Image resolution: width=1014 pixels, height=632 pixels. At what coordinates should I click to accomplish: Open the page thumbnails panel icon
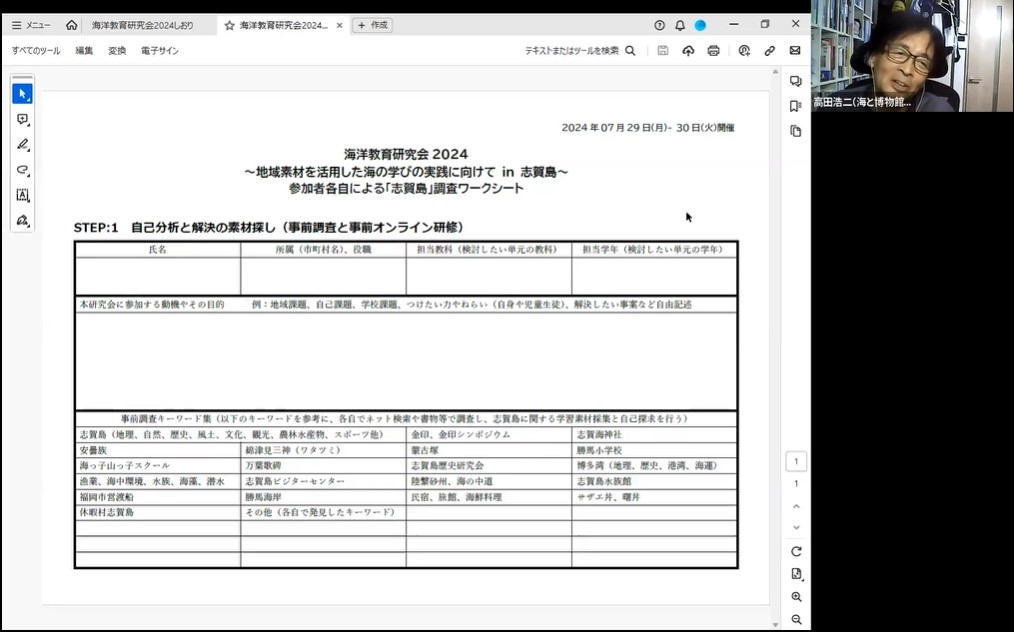(796, 131)
